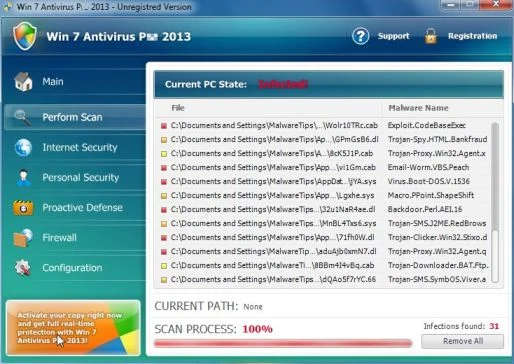Click orange severity icon for Lgxhe.sys
514x364 pixels.
point(164,196)
